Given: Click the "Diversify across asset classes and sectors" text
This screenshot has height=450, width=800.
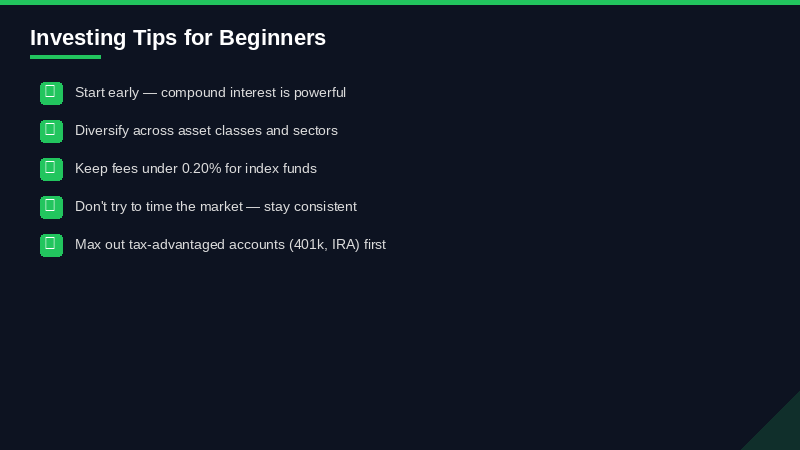Looking at the screenshot, I should [x=206, y=131].
